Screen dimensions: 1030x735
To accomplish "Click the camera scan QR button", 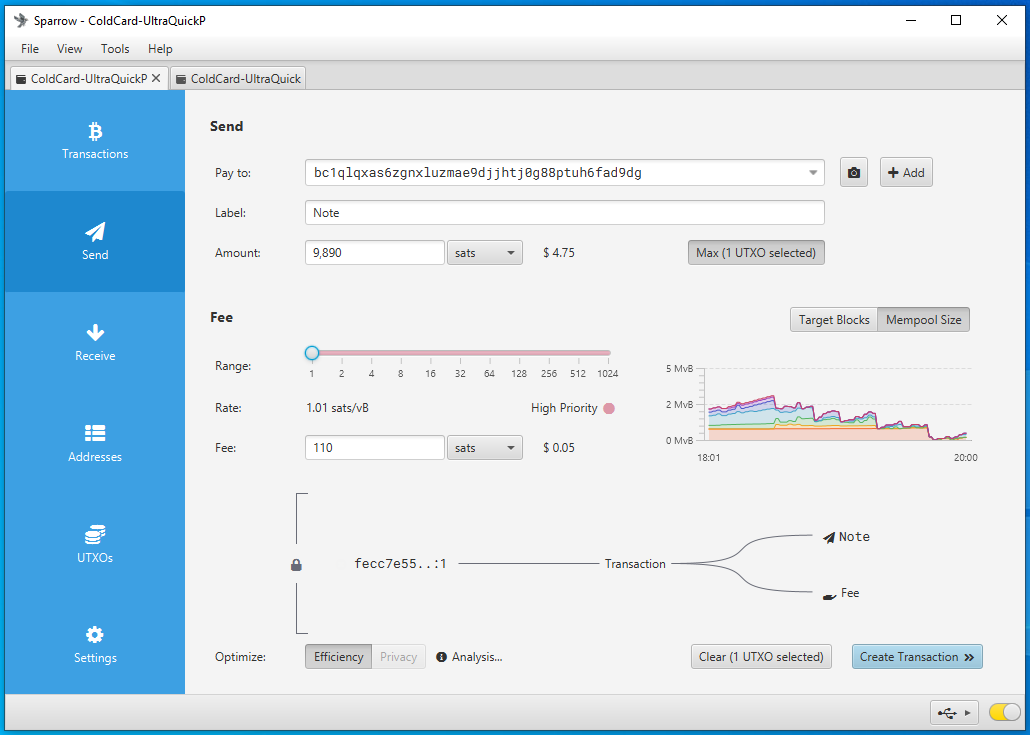I will click(x=853, y=173).
